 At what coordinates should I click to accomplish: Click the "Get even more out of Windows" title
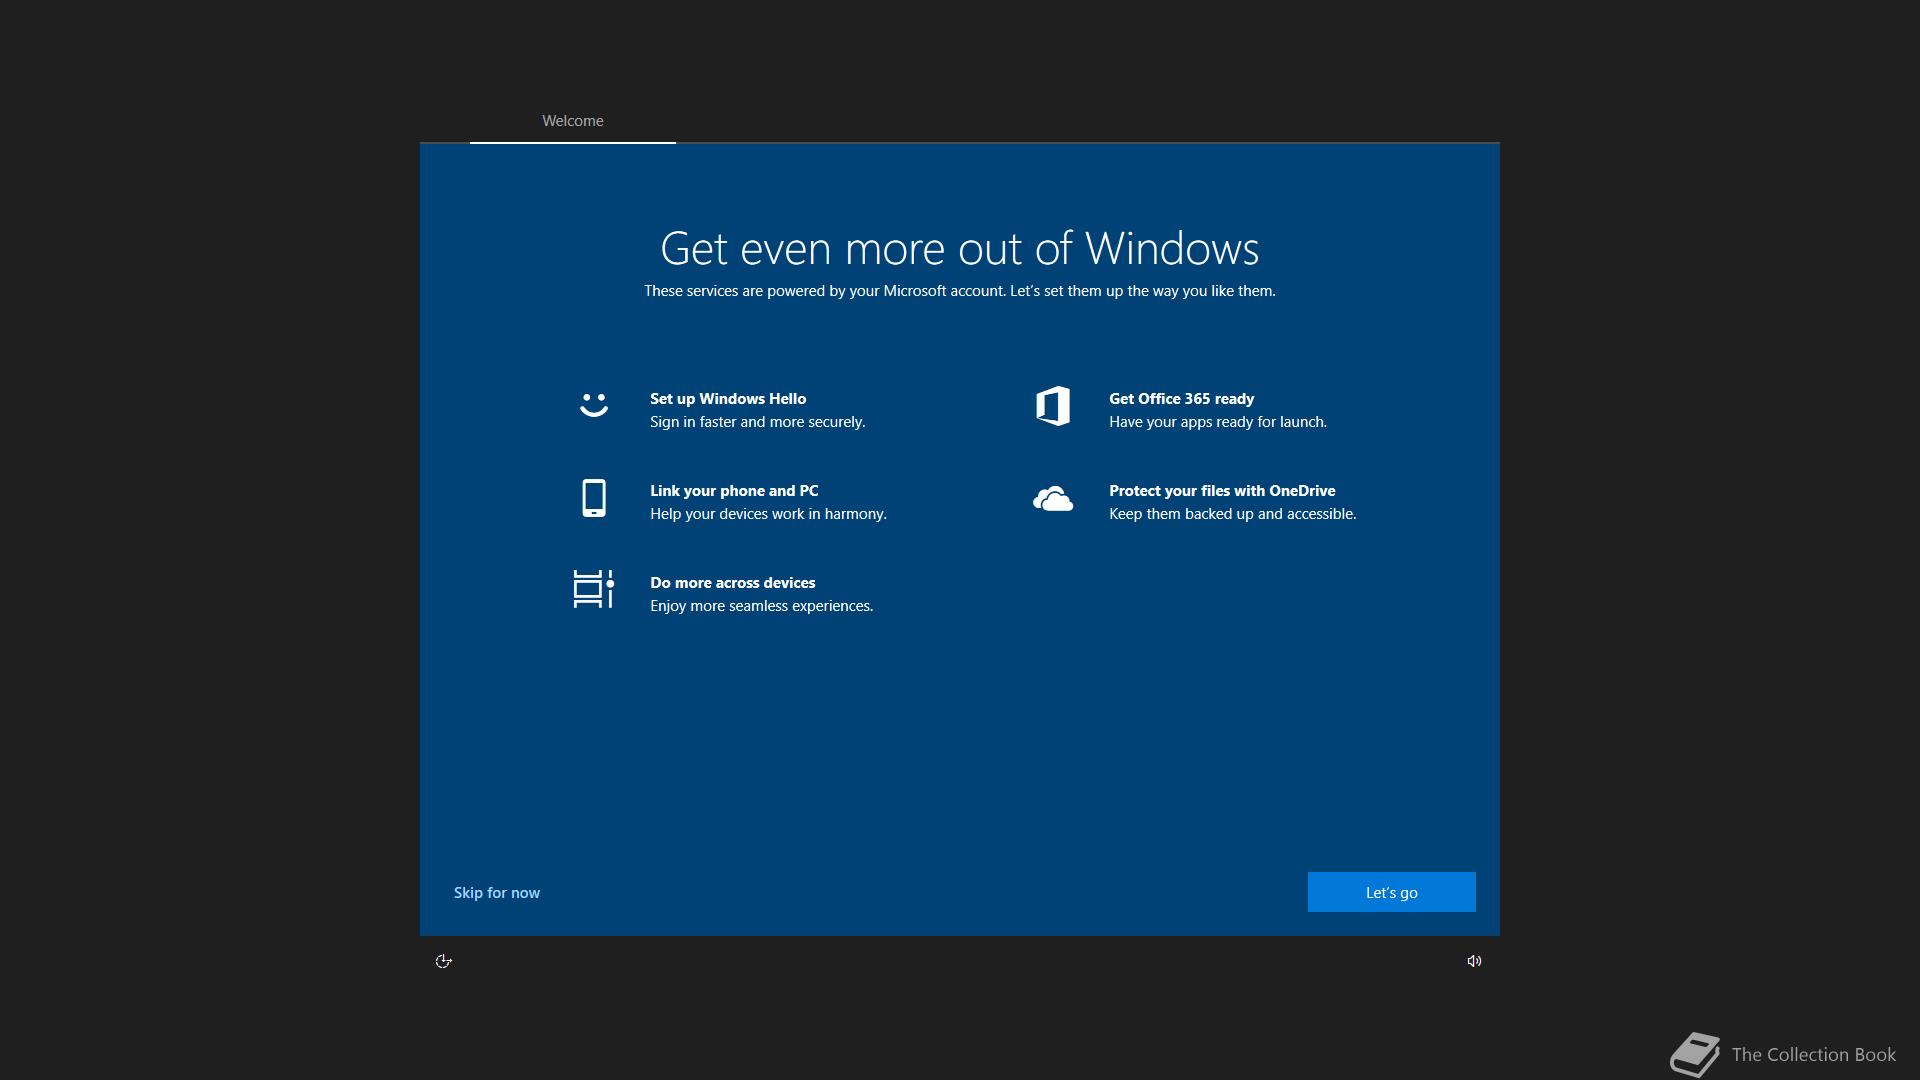pyautogui.click(x=960, y=248)
